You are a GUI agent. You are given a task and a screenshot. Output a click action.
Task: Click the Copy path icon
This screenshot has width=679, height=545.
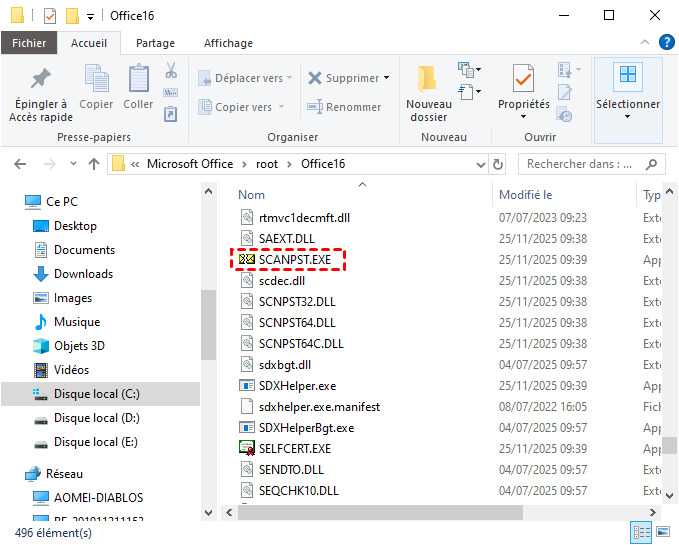(x=171, y=93)
